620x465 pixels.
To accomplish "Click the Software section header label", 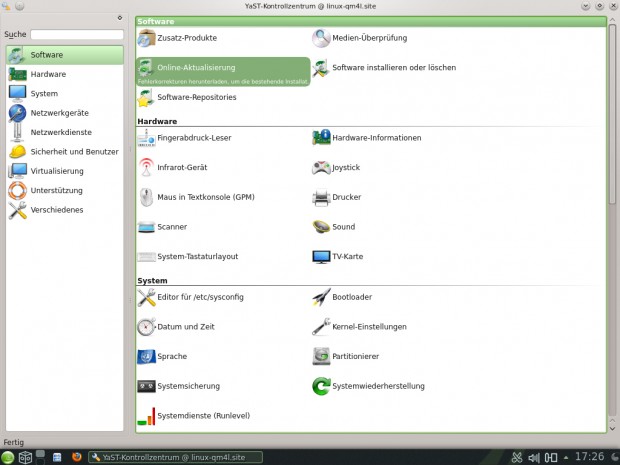I will 156,22.
